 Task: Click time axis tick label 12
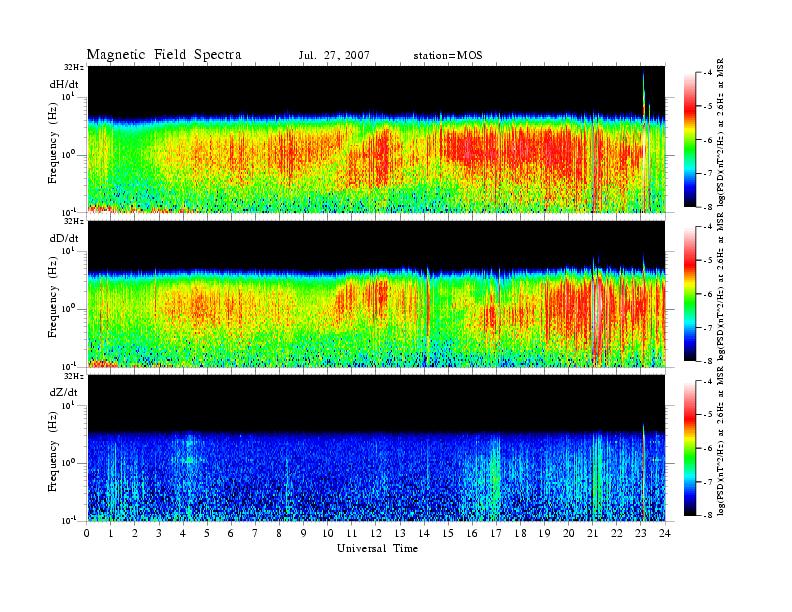pos(376,533)
